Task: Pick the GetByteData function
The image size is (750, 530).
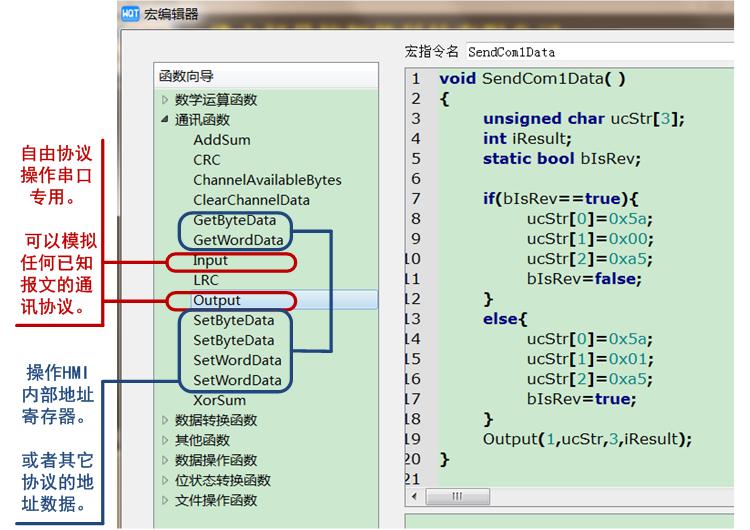Action: (x=234, y=220)
